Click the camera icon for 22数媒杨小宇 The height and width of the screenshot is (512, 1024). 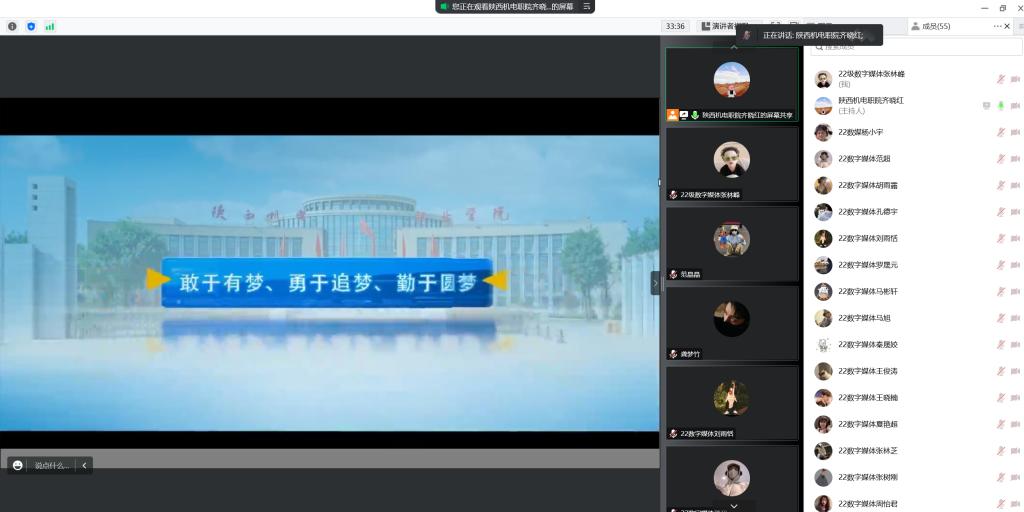point(1015,133)
